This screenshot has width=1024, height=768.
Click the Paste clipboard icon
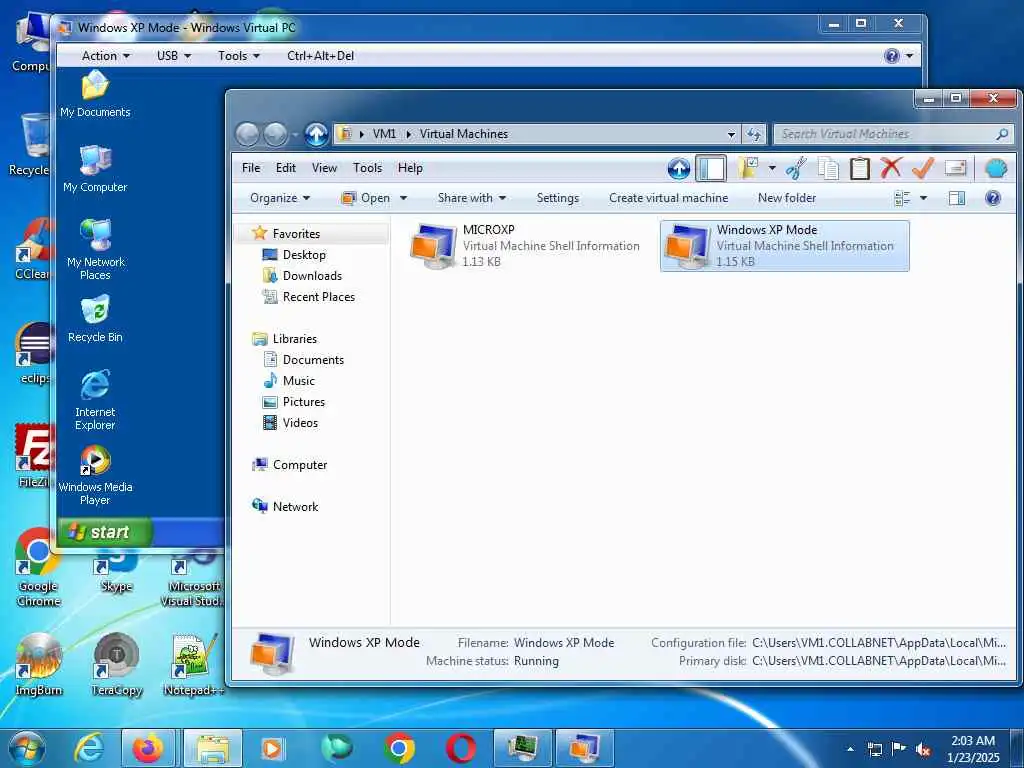pyautogui.click(x=859, y=168)
